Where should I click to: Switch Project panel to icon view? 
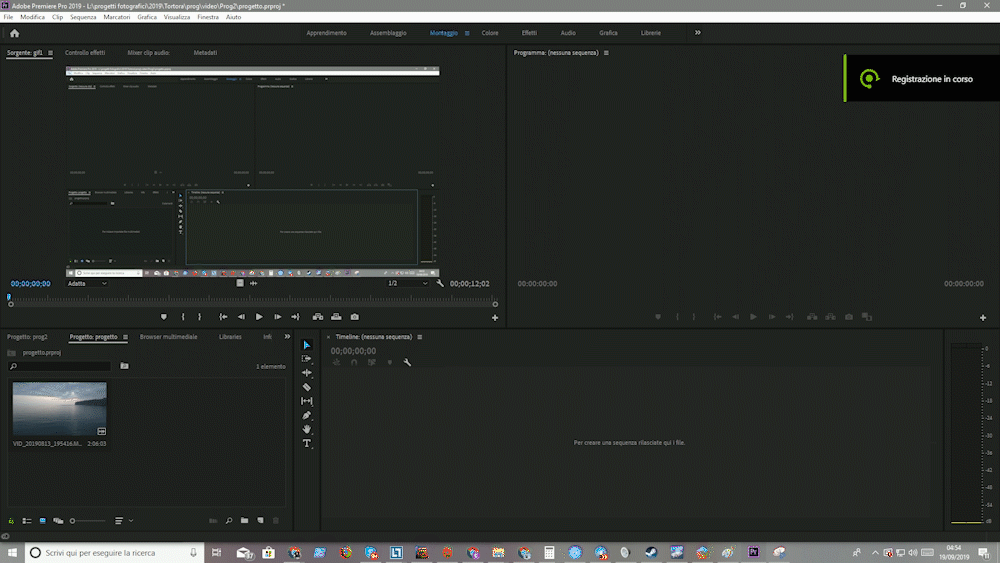coord(42,521)
